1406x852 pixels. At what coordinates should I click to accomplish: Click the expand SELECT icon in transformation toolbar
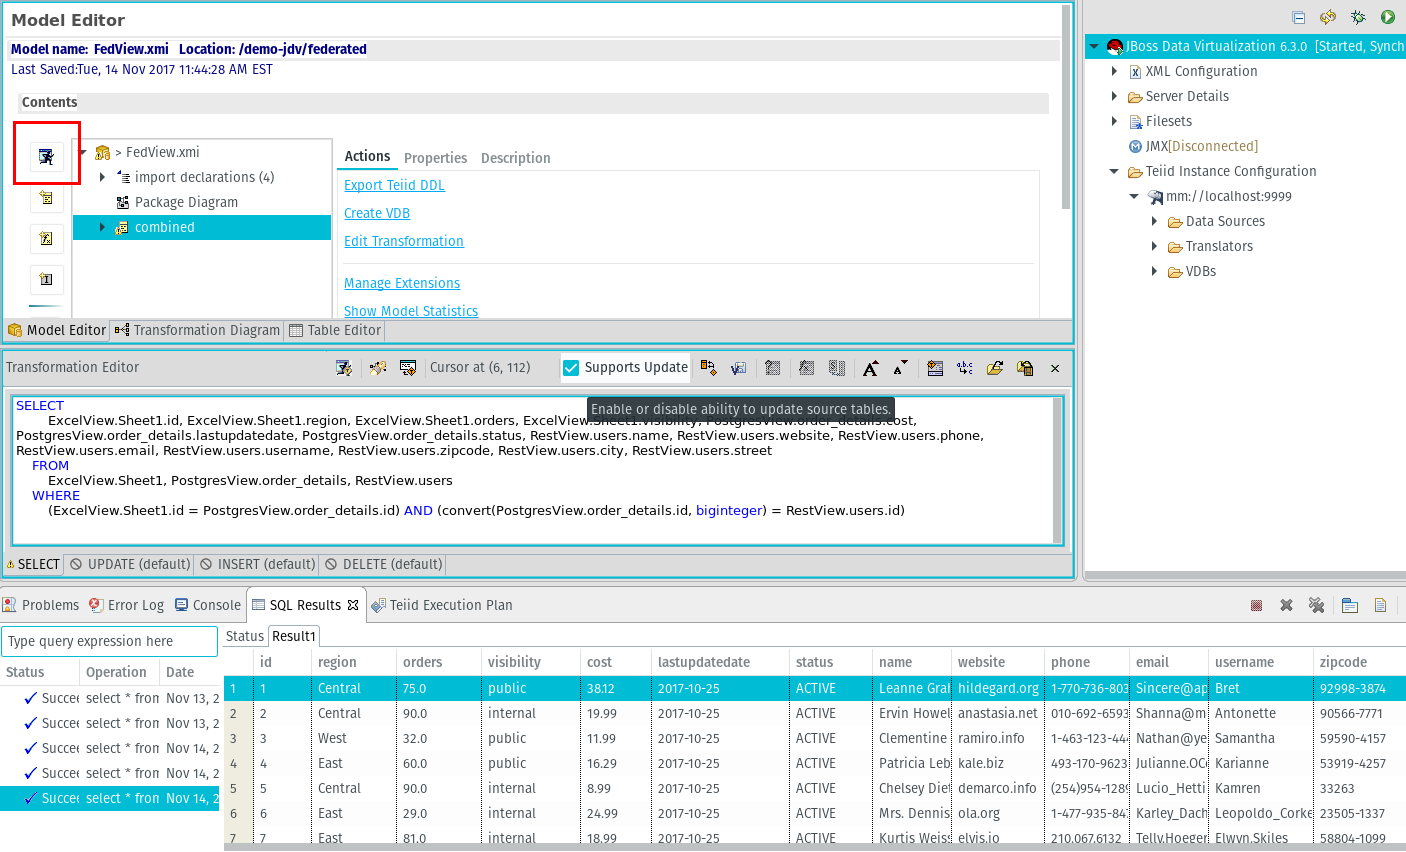pyautogui.click(x=837, y=368)
